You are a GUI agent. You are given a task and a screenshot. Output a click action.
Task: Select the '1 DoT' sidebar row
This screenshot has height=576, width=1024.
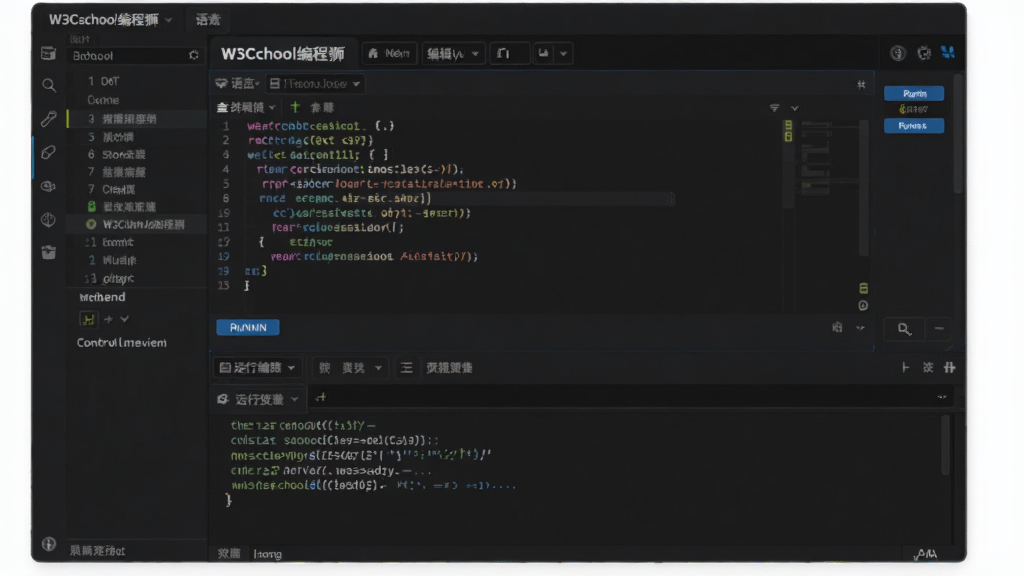pyautogui.click(x=136, y=81)
